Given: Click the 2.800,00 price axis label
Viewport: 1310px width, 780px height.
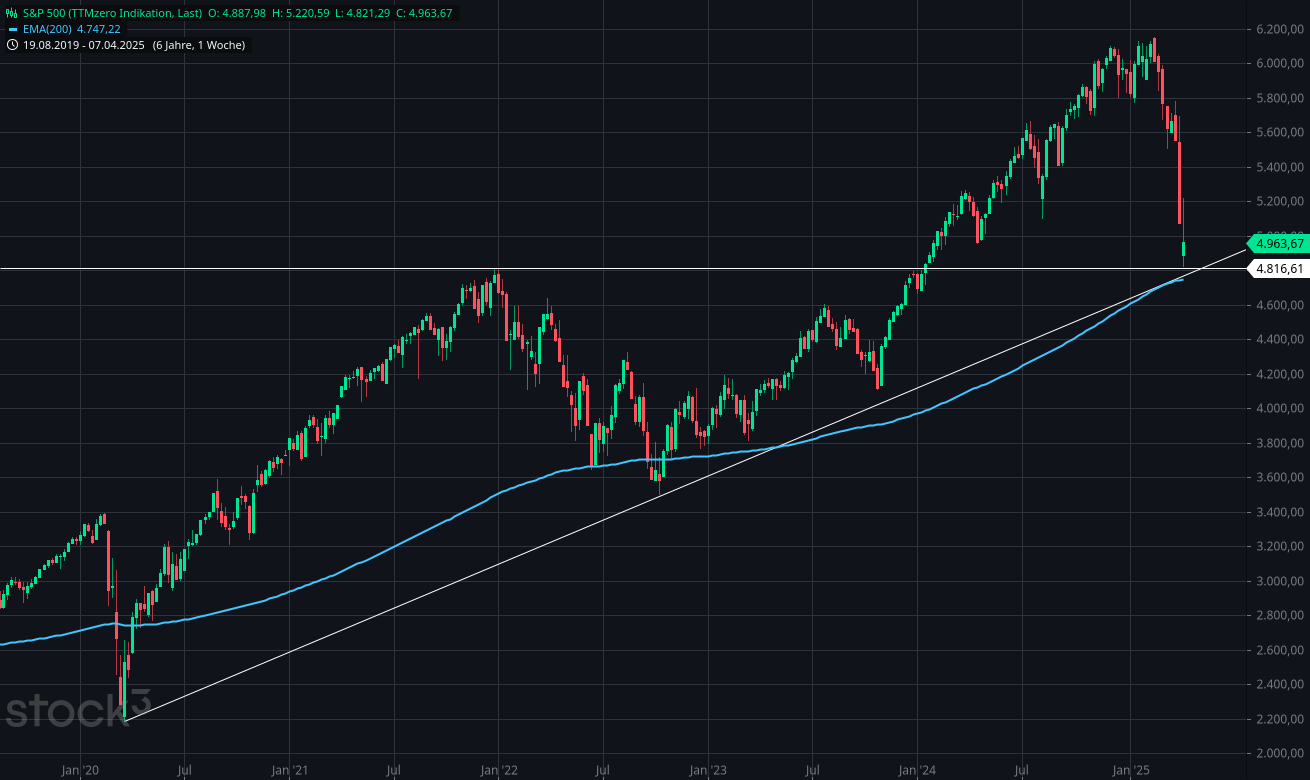Looking at the screenshot, I should [1281, 616].
